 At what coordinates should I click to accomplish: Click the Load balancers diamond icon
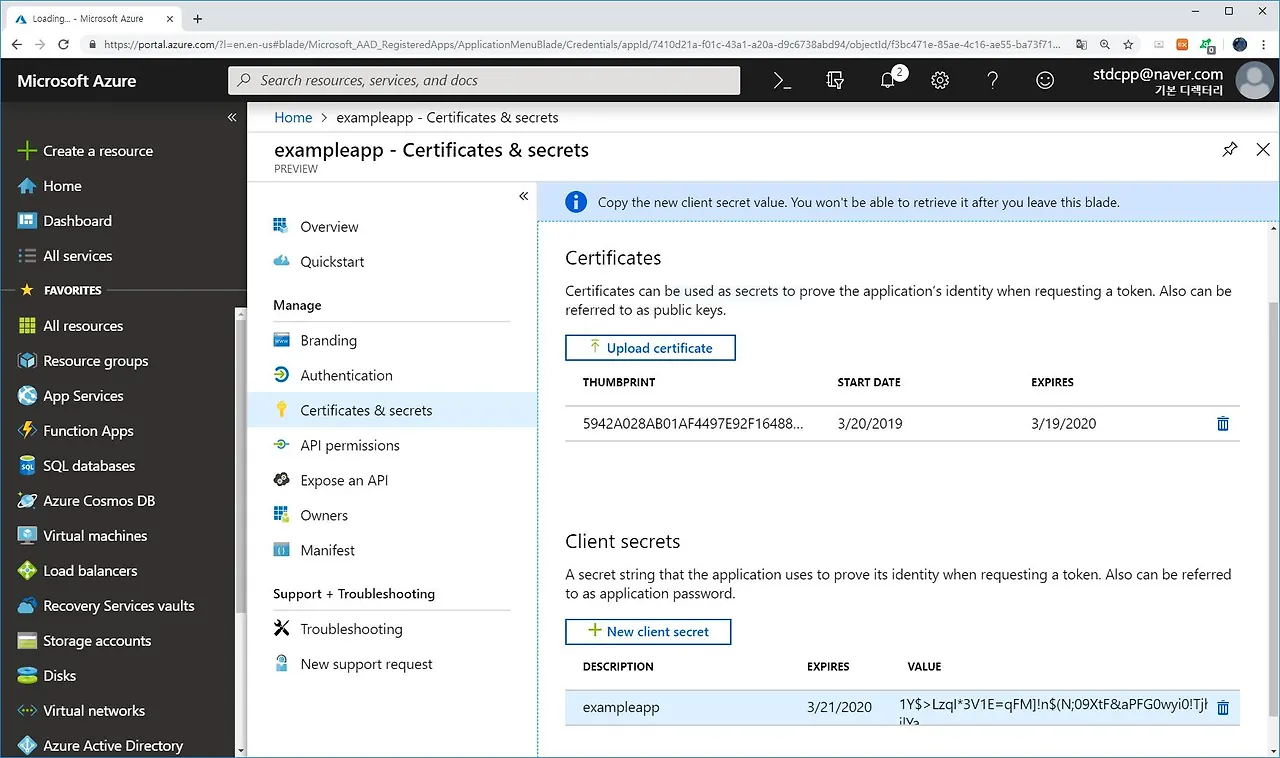pos(27,571)
